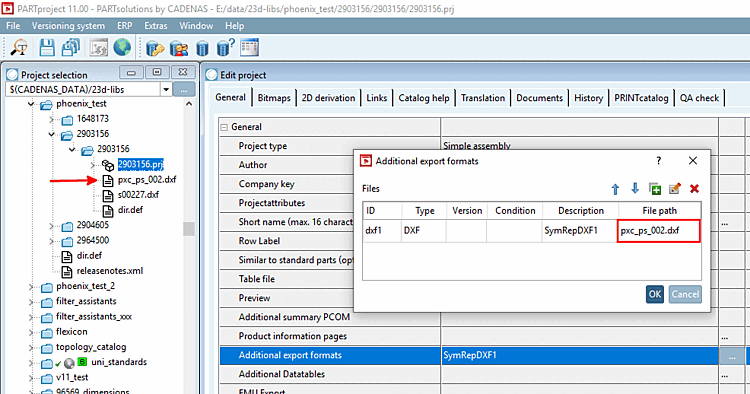The width and height of the screenshot is (750, 394).
Task: Open the File menu
Action: click(x=13, y=26)
